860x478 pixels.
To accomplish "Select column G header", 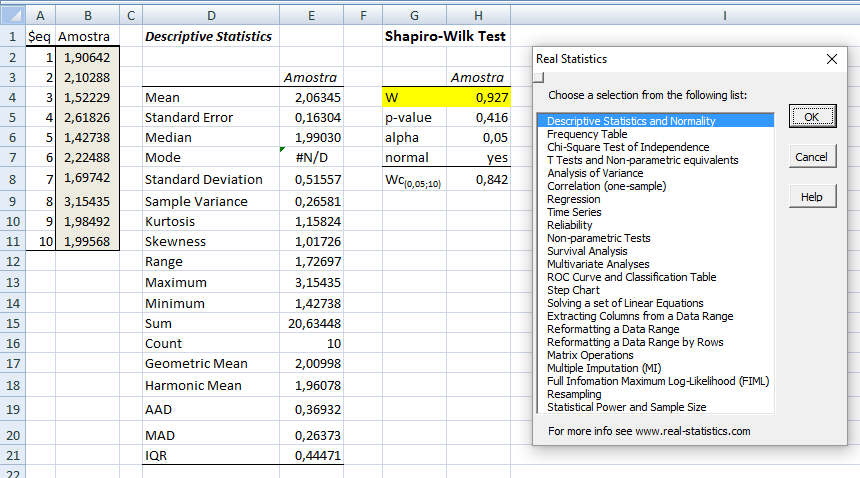I will coord(415,15).
